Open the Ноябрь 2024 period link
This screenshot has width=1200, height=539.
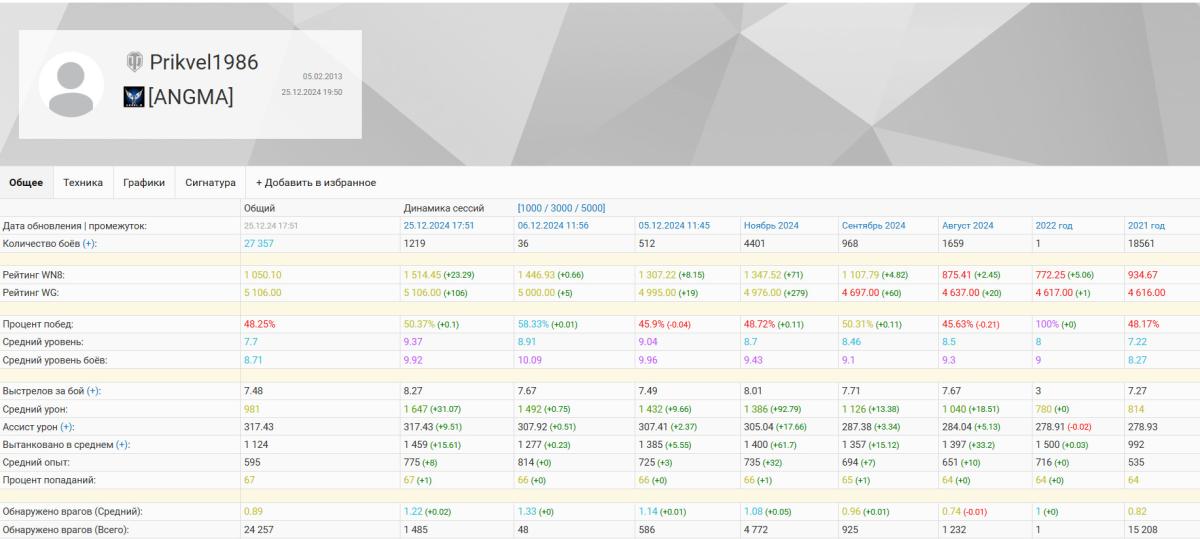(773, 226)
